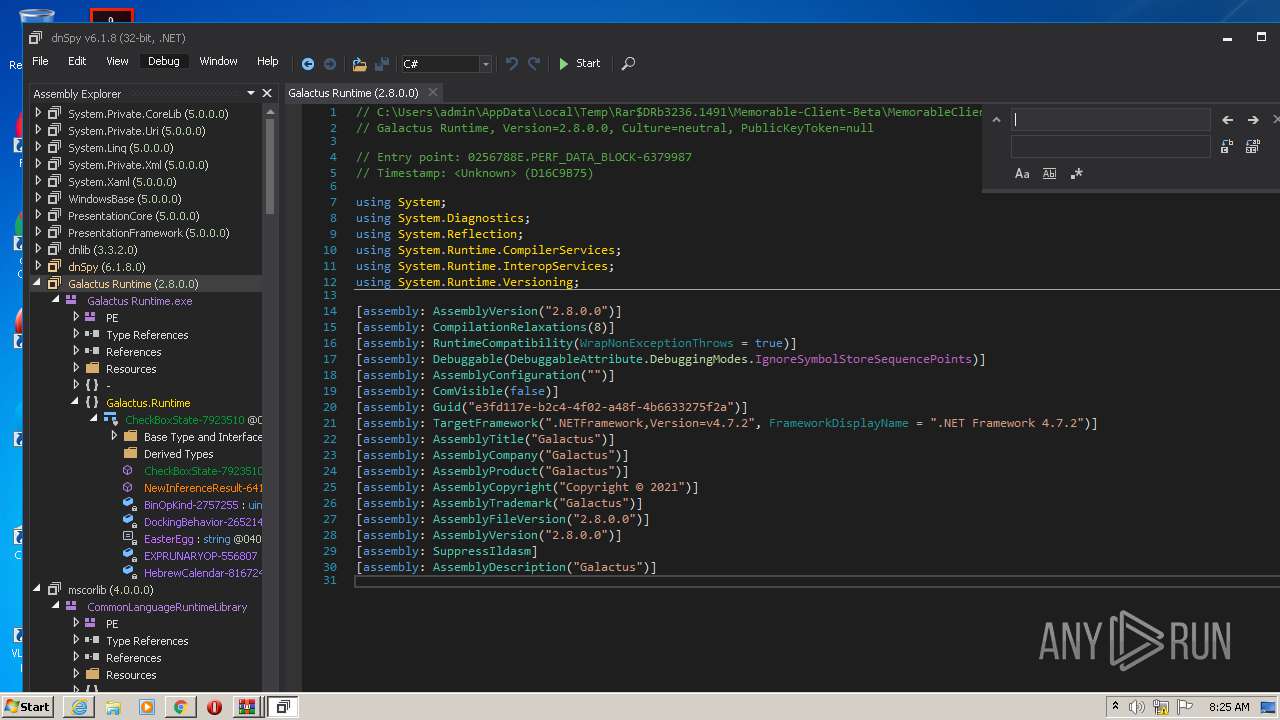Screen dimensions: 1280x720
Task: Click the Save All toolbar icon
Action: pyautogui.click(x=381, y=64)
